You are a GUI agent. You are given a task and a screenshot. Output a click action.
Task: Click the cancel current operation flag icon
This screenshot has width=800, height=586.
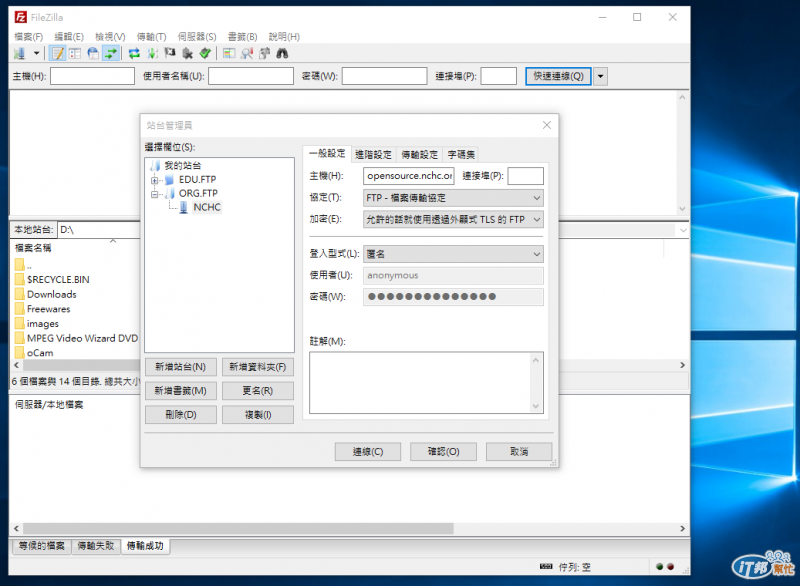point(170,54)
